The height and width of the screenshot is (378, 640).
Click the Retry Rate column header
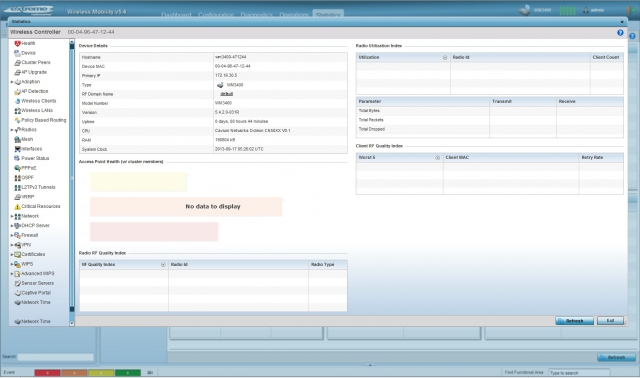click(x=601, y=158)
